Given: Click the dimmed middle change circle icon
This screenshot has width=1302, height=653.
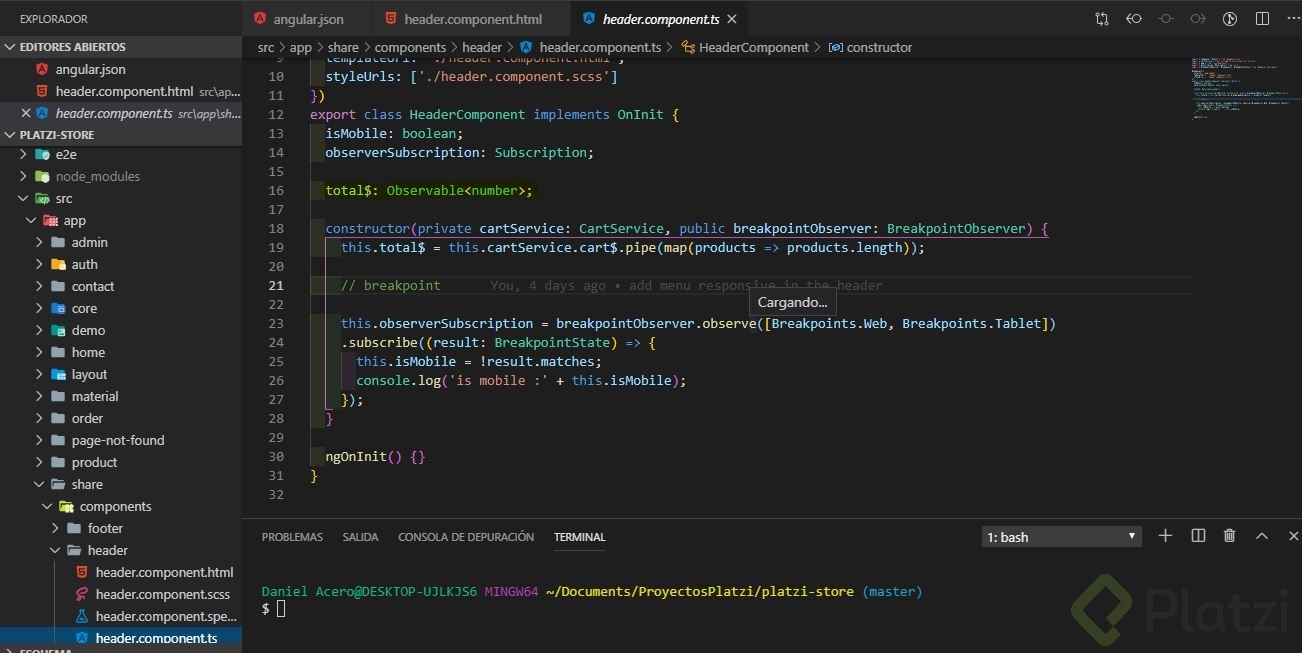Looking at the screenshot, I should pyautogui.click(x=1166, y=19).
